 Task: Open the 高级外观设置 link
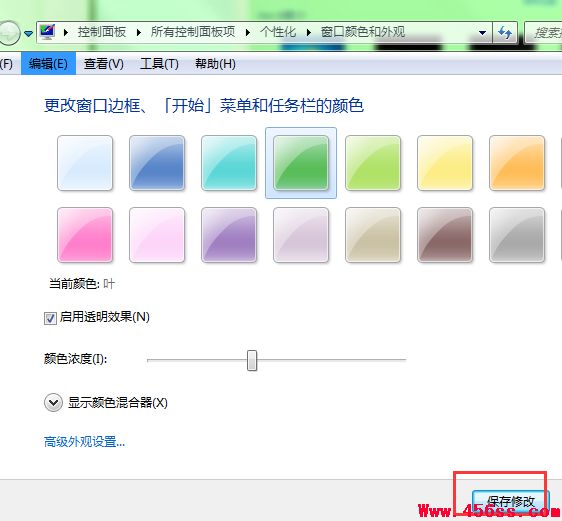coord(84,442)
